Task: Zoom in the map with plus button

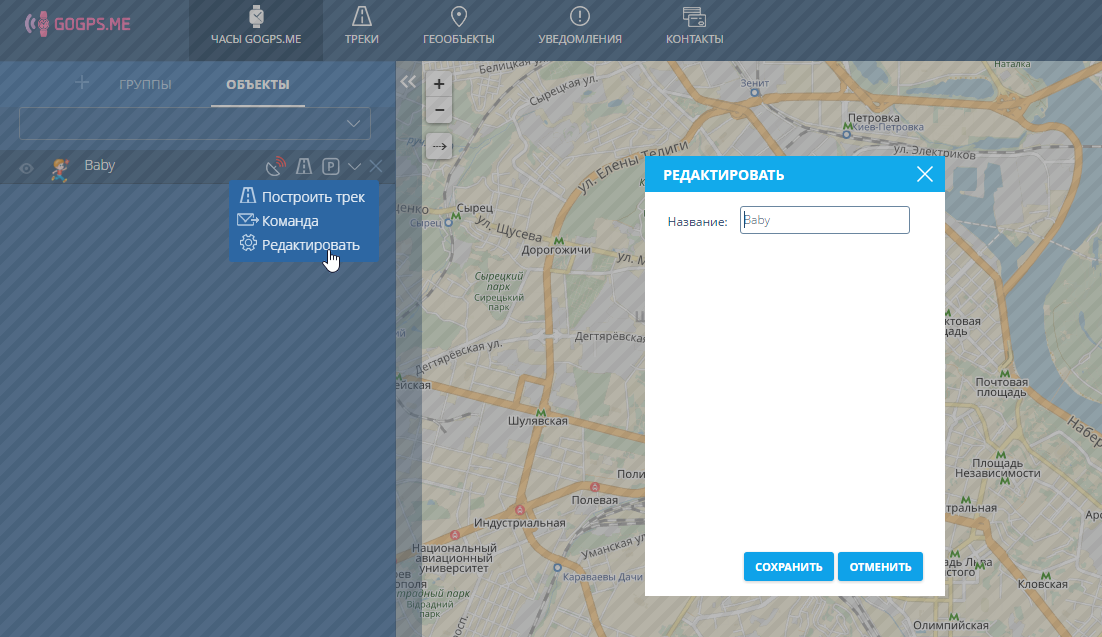Action: point(438,84)
